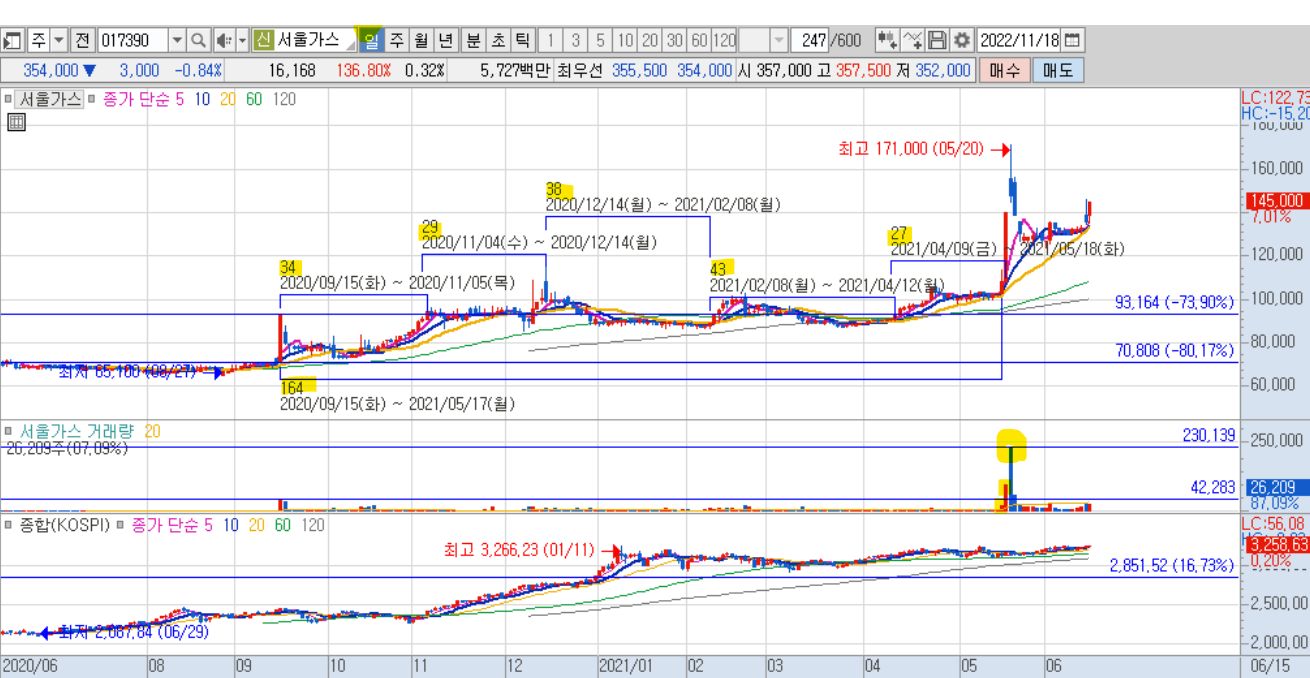1310x678 pixels.
Task: Click the stock code field 017390
Action: (x=133, y=40)
